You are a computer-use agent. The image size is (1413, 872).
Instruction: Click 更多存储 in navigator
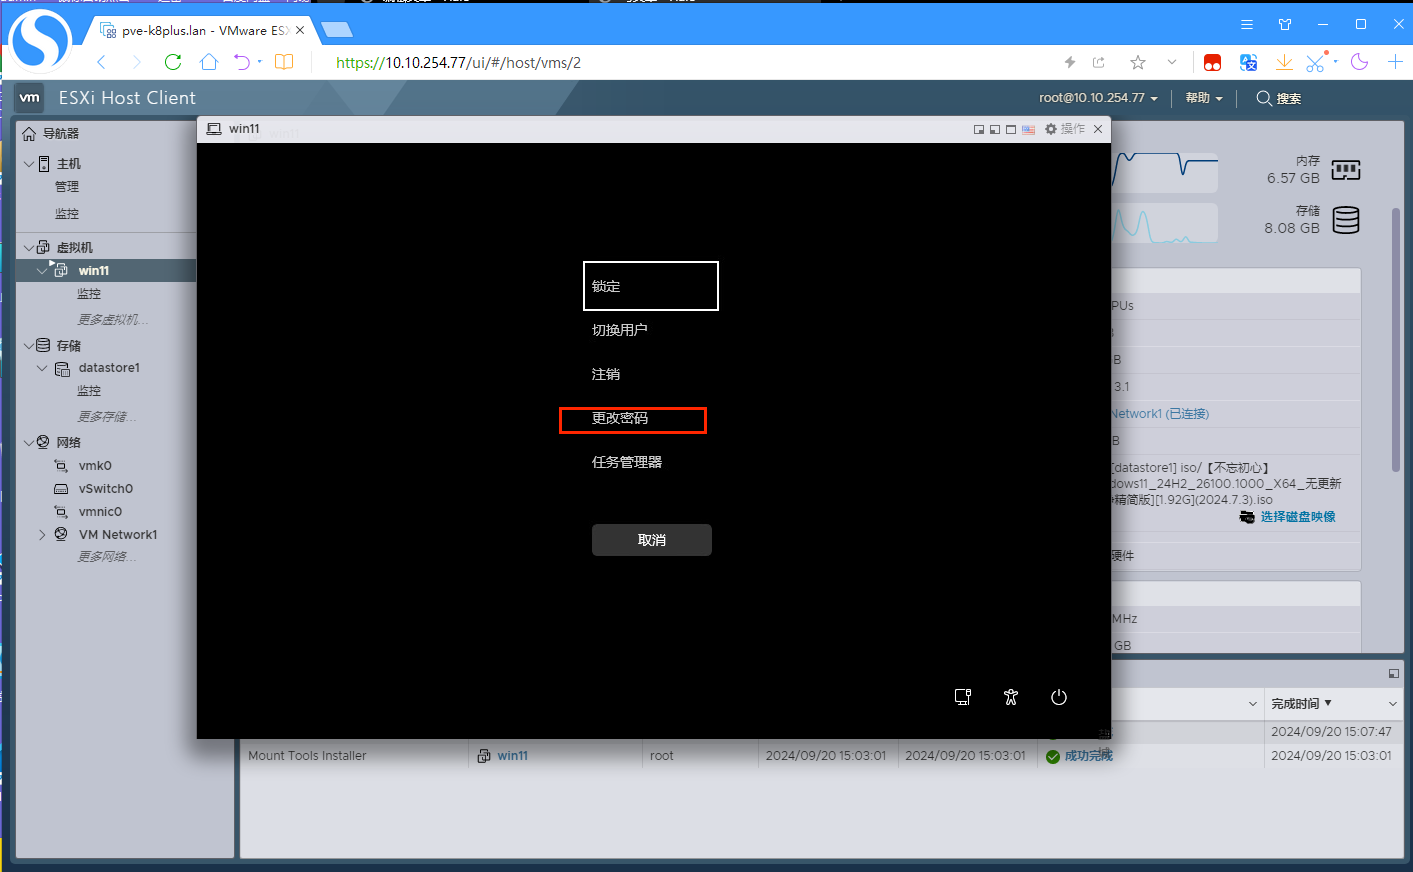[x=106, y=417]
